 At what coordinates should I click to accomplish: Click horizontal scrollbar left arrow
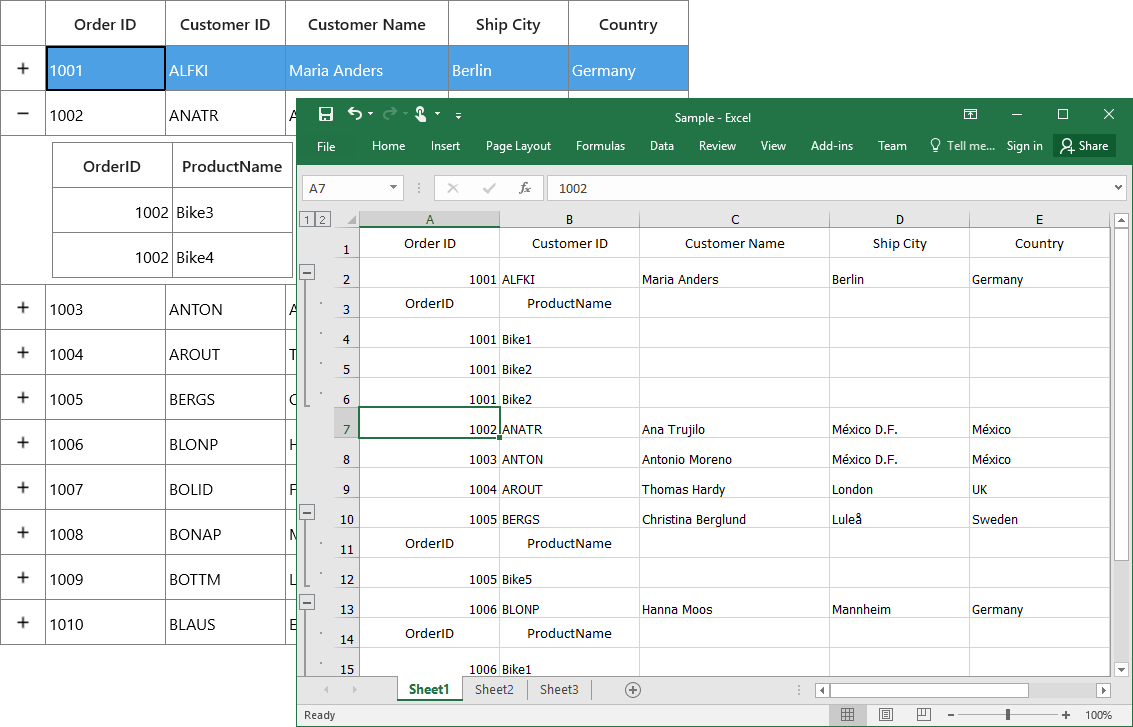click(x=822, y=691)
